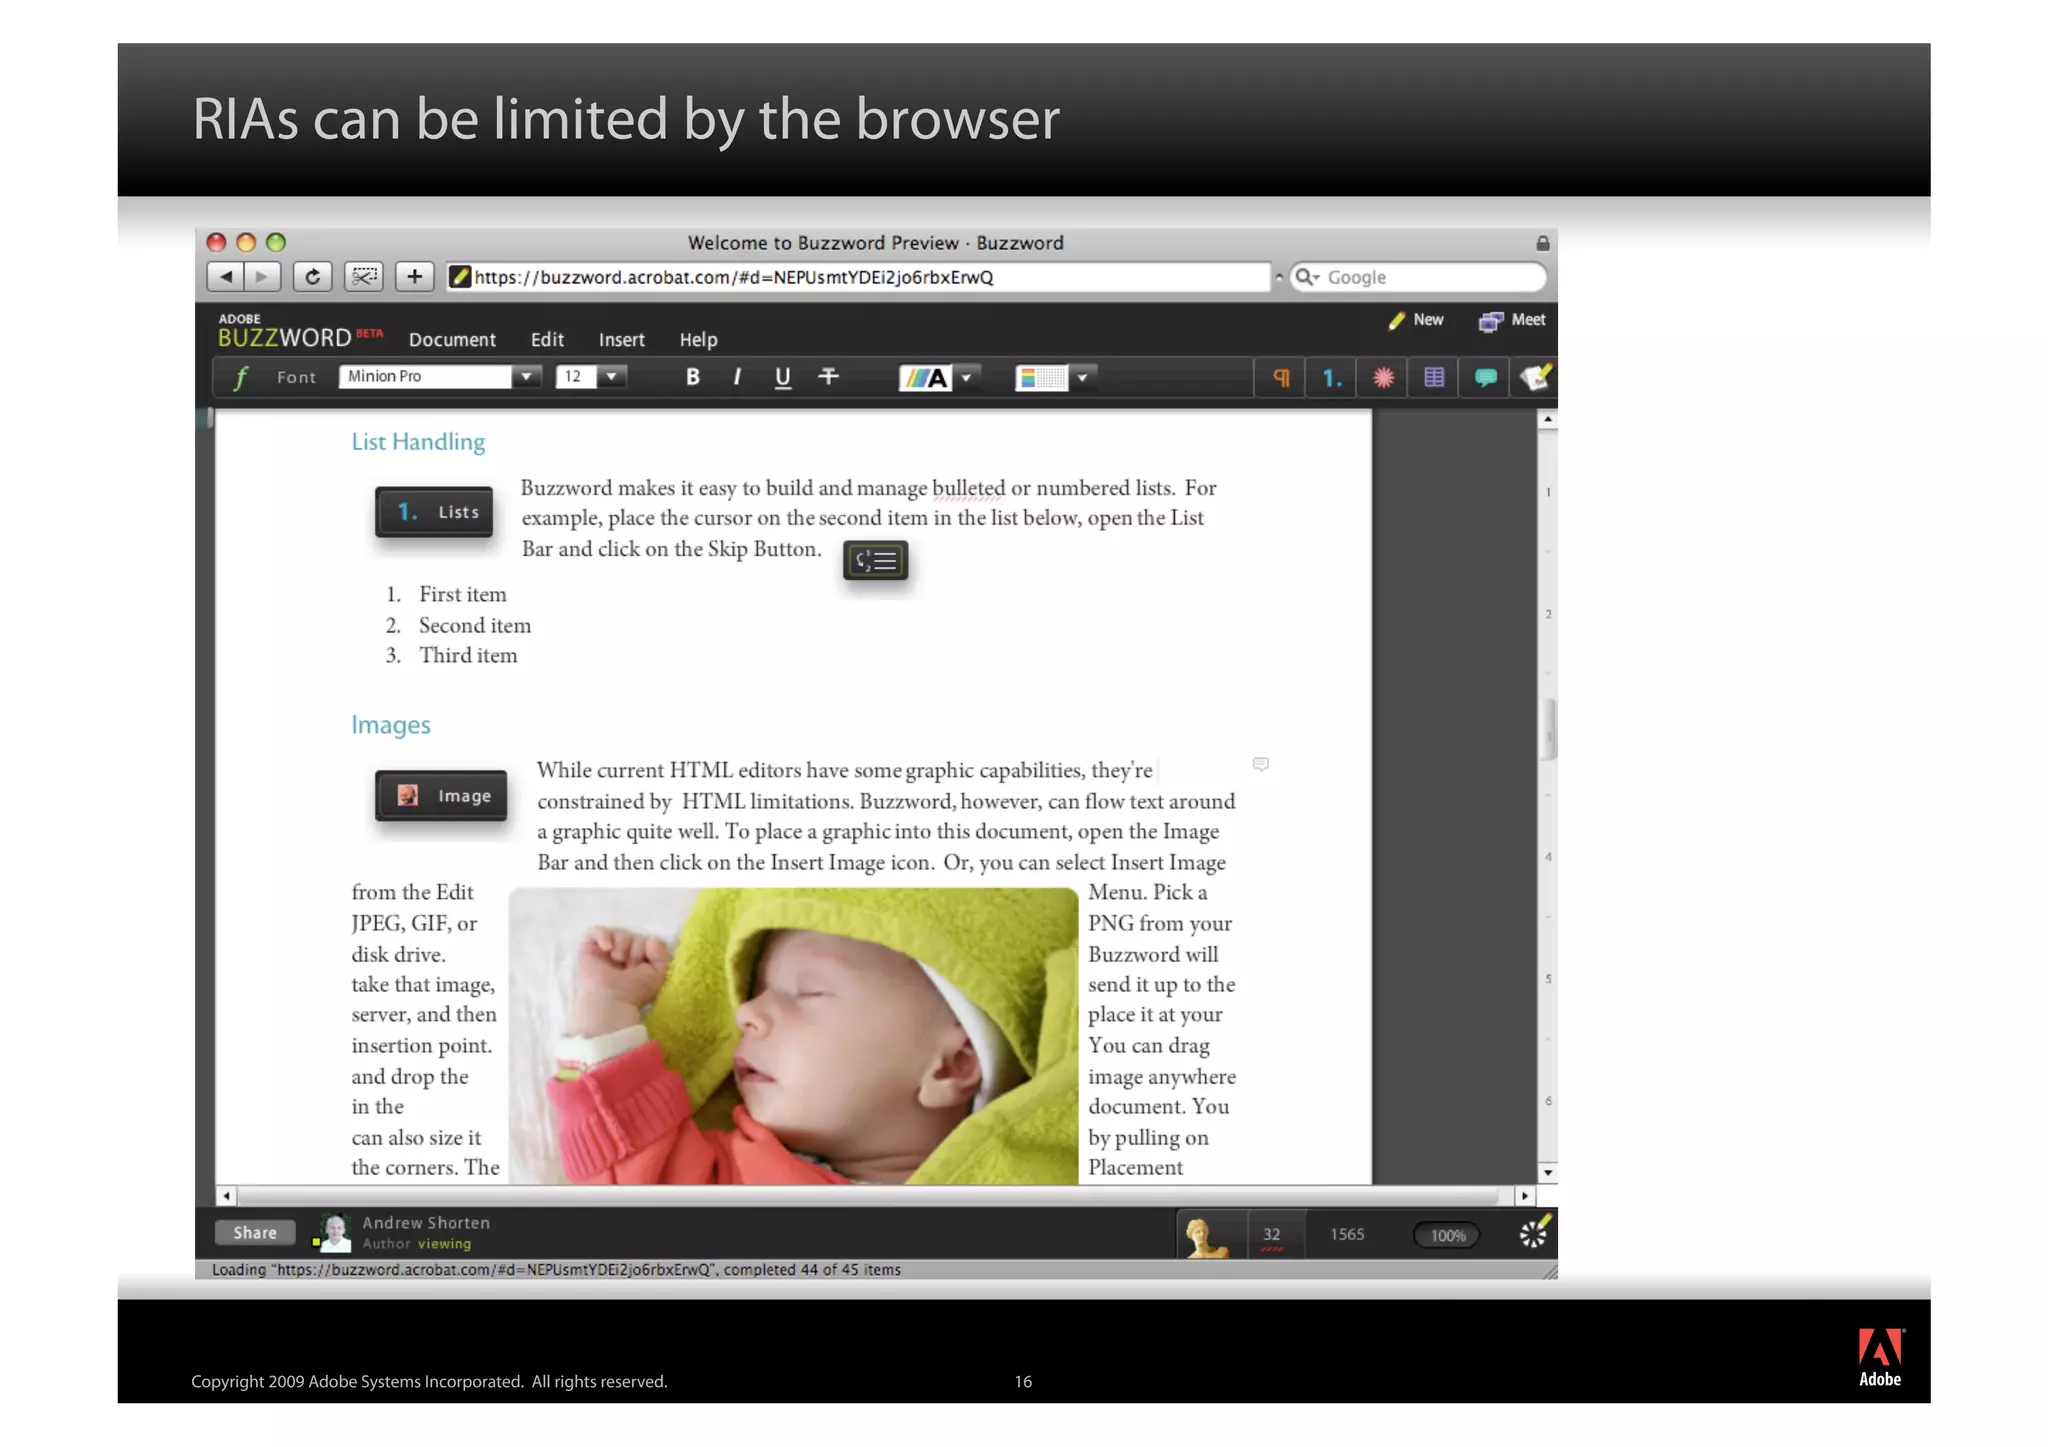Expand the highlight color dropdown arrow
The width and height of the screenshot is (2048, 1447).
1082,378
